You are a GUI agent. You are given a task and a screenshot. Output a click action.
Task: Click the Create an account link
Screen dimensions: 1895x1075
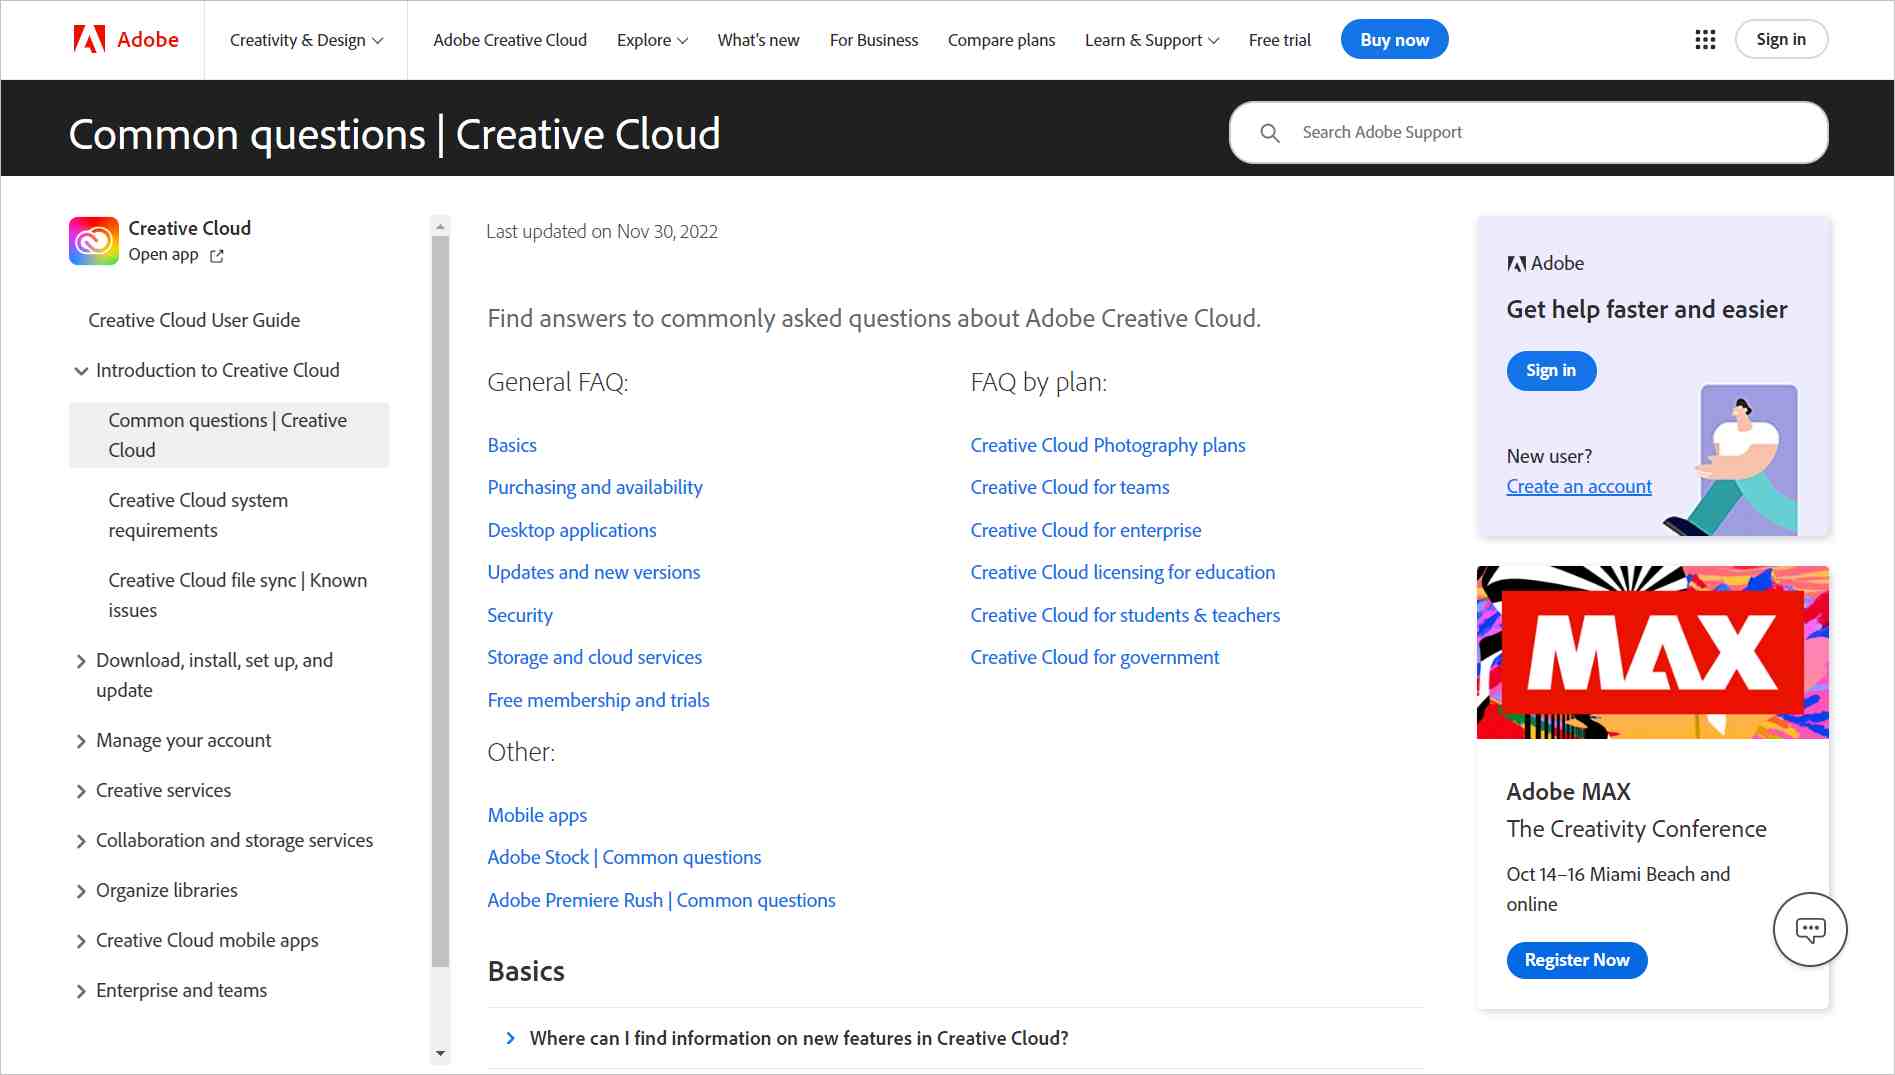coord(1579,486)
